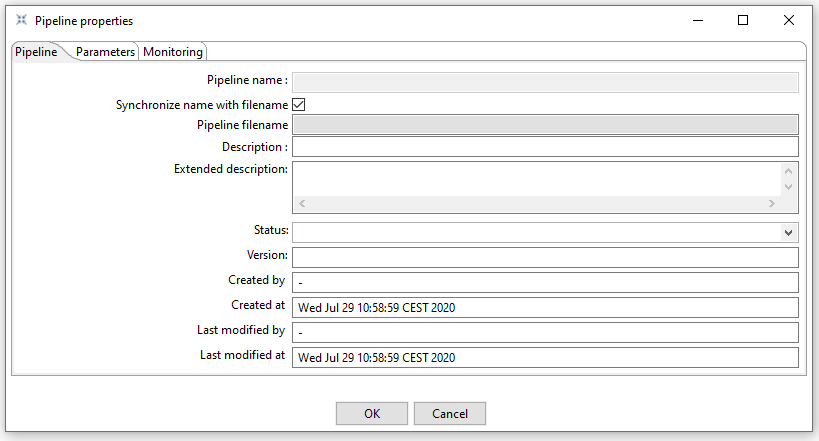Click the Created at date field
This screenshot has width=819, height=441.
click(544, 307)
